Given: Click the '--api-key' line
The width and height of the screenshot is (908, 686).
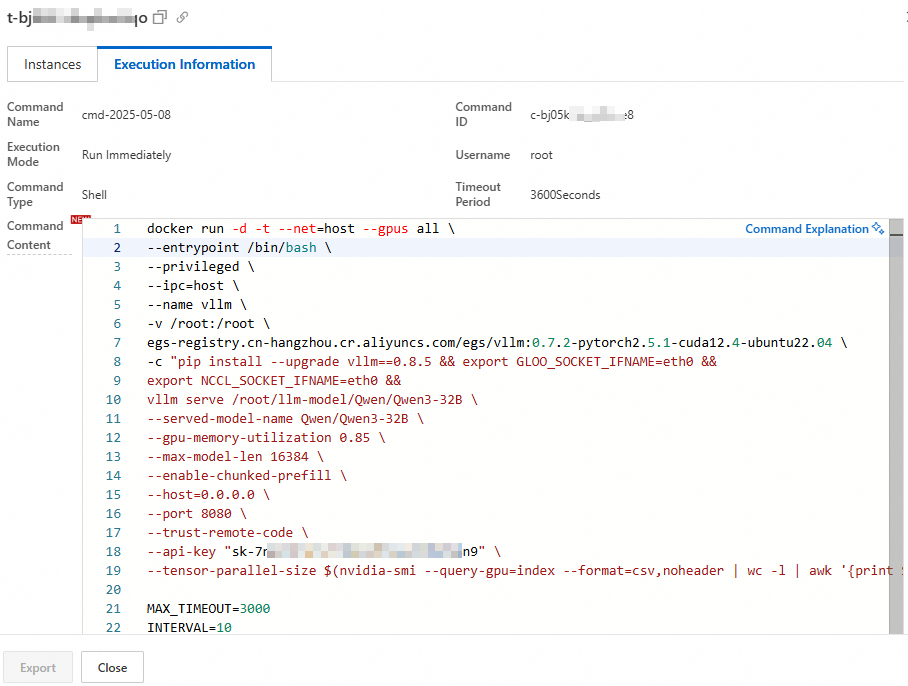Looking at the screenshot, I should [x=324, y=552].
